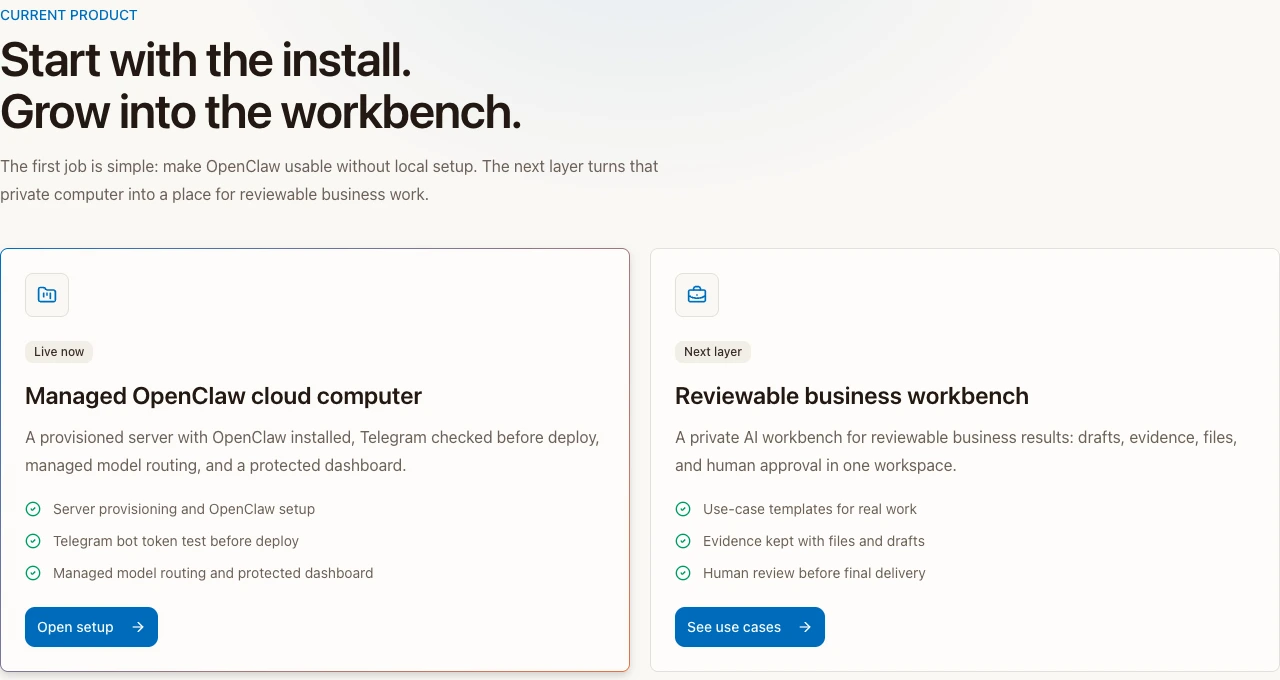1280x680 pixels.
Task: Click check icon beside Evidence kept with files
Action: pos(683,541)
